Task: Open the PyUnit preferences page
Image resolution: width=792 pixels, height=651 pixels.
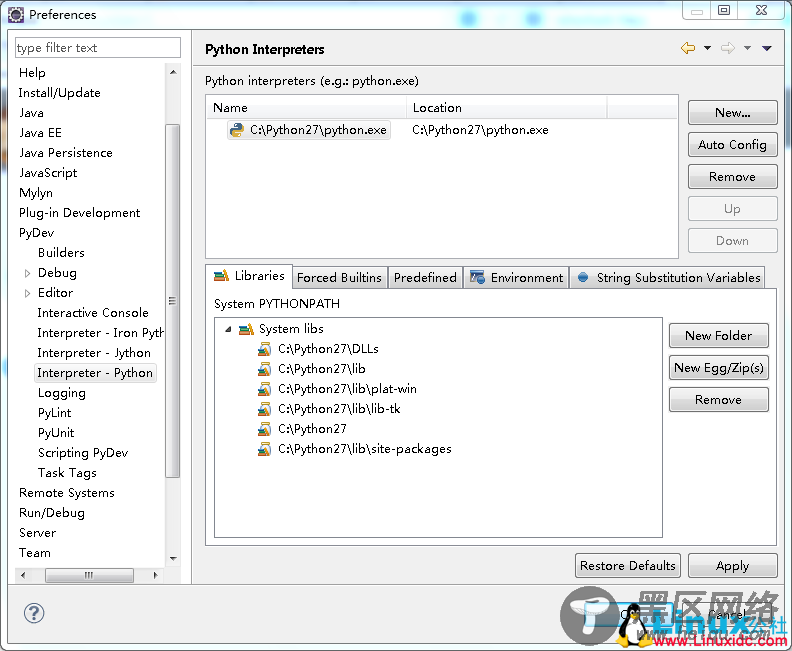Action: (x=56, y=433)
